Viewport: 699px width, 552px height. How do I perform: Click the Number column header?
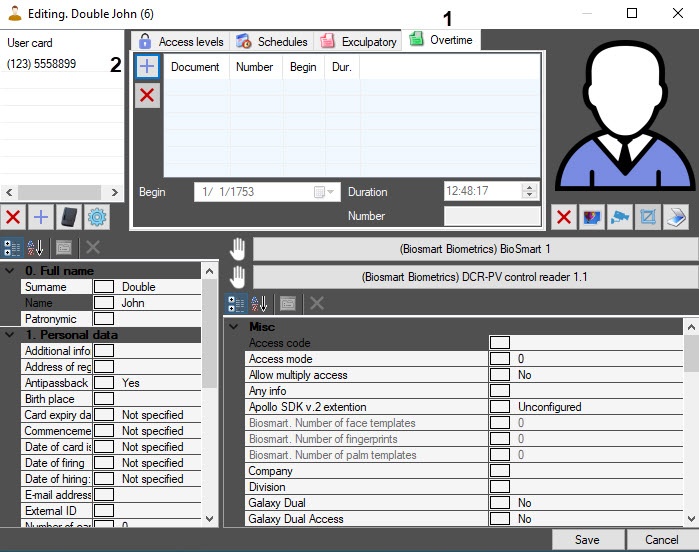coord(255,67)
